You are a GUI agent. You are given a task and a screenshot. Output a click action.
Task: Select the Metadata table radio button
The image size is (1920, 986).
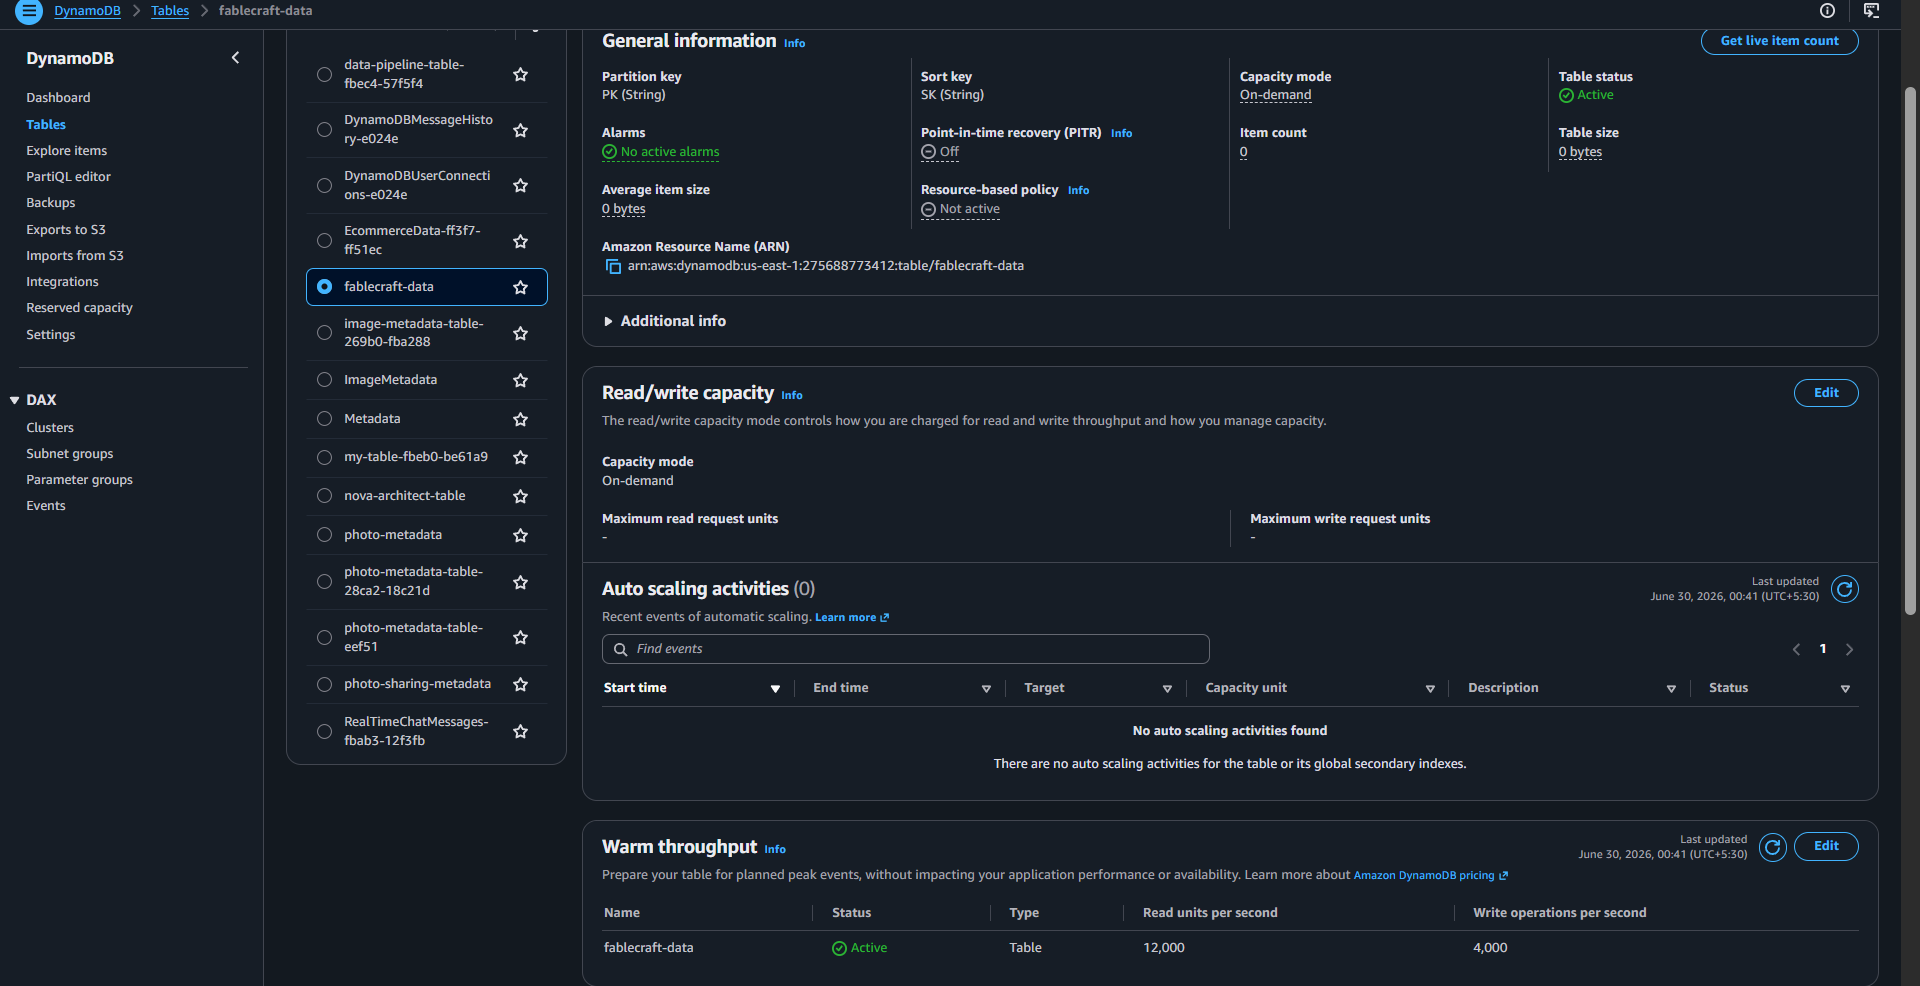[324, 419]
